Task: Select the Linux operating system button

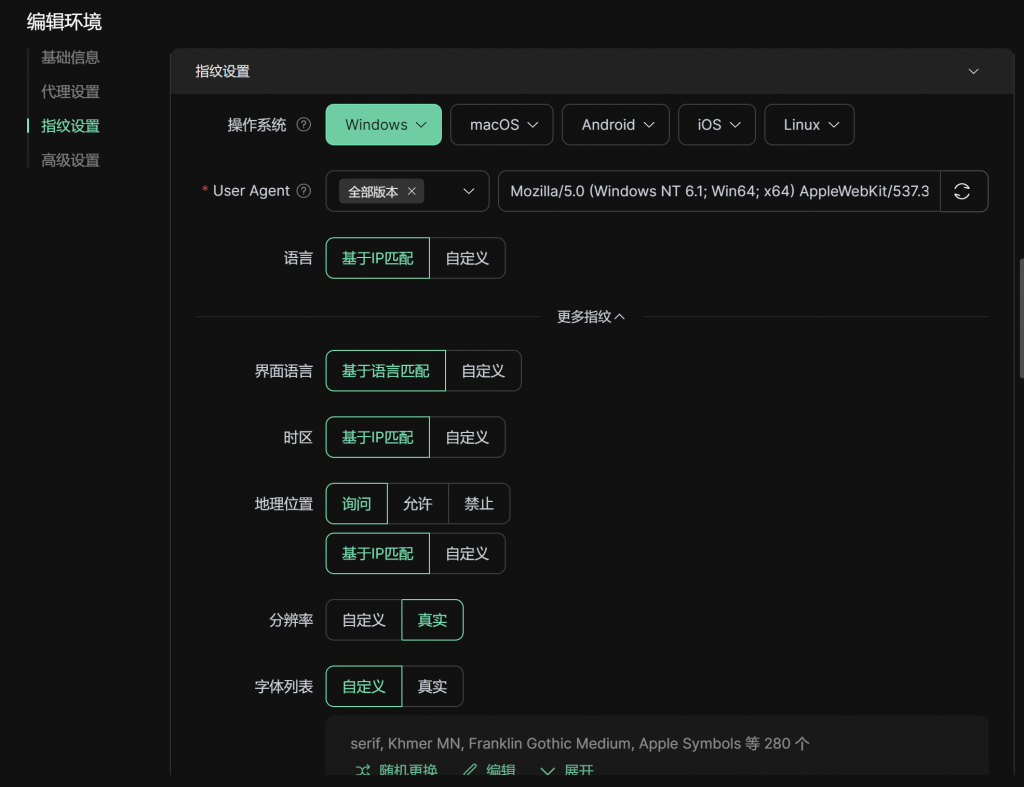Action: (x=809, y=125)
